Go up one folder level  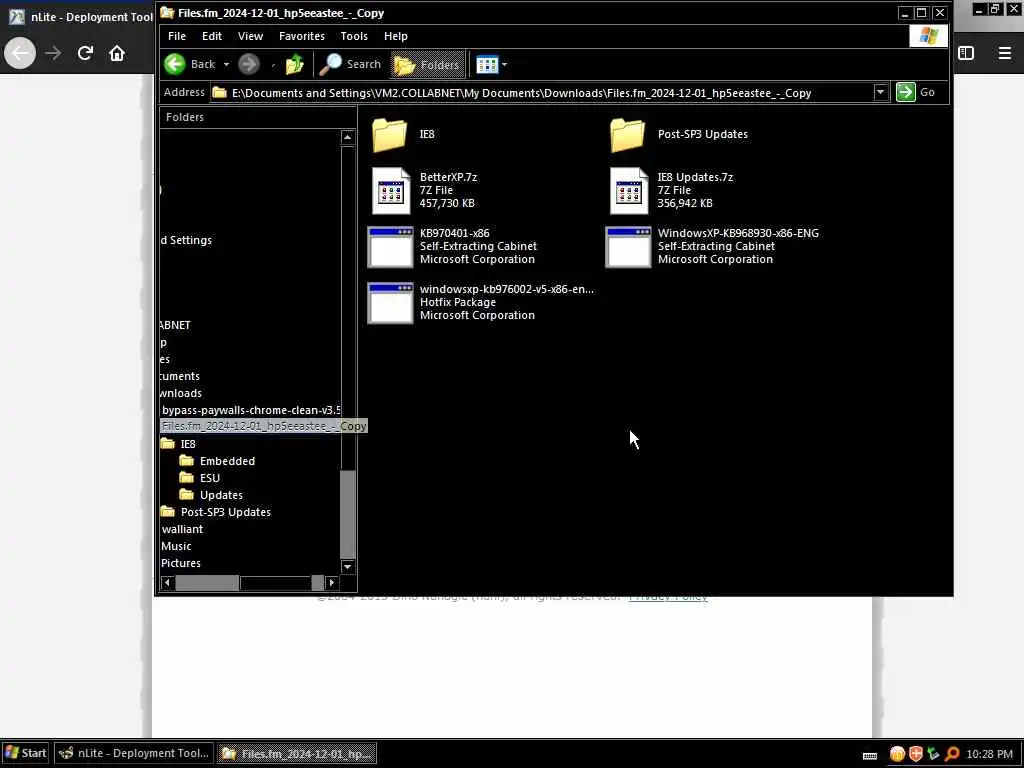tap(295, 64)
